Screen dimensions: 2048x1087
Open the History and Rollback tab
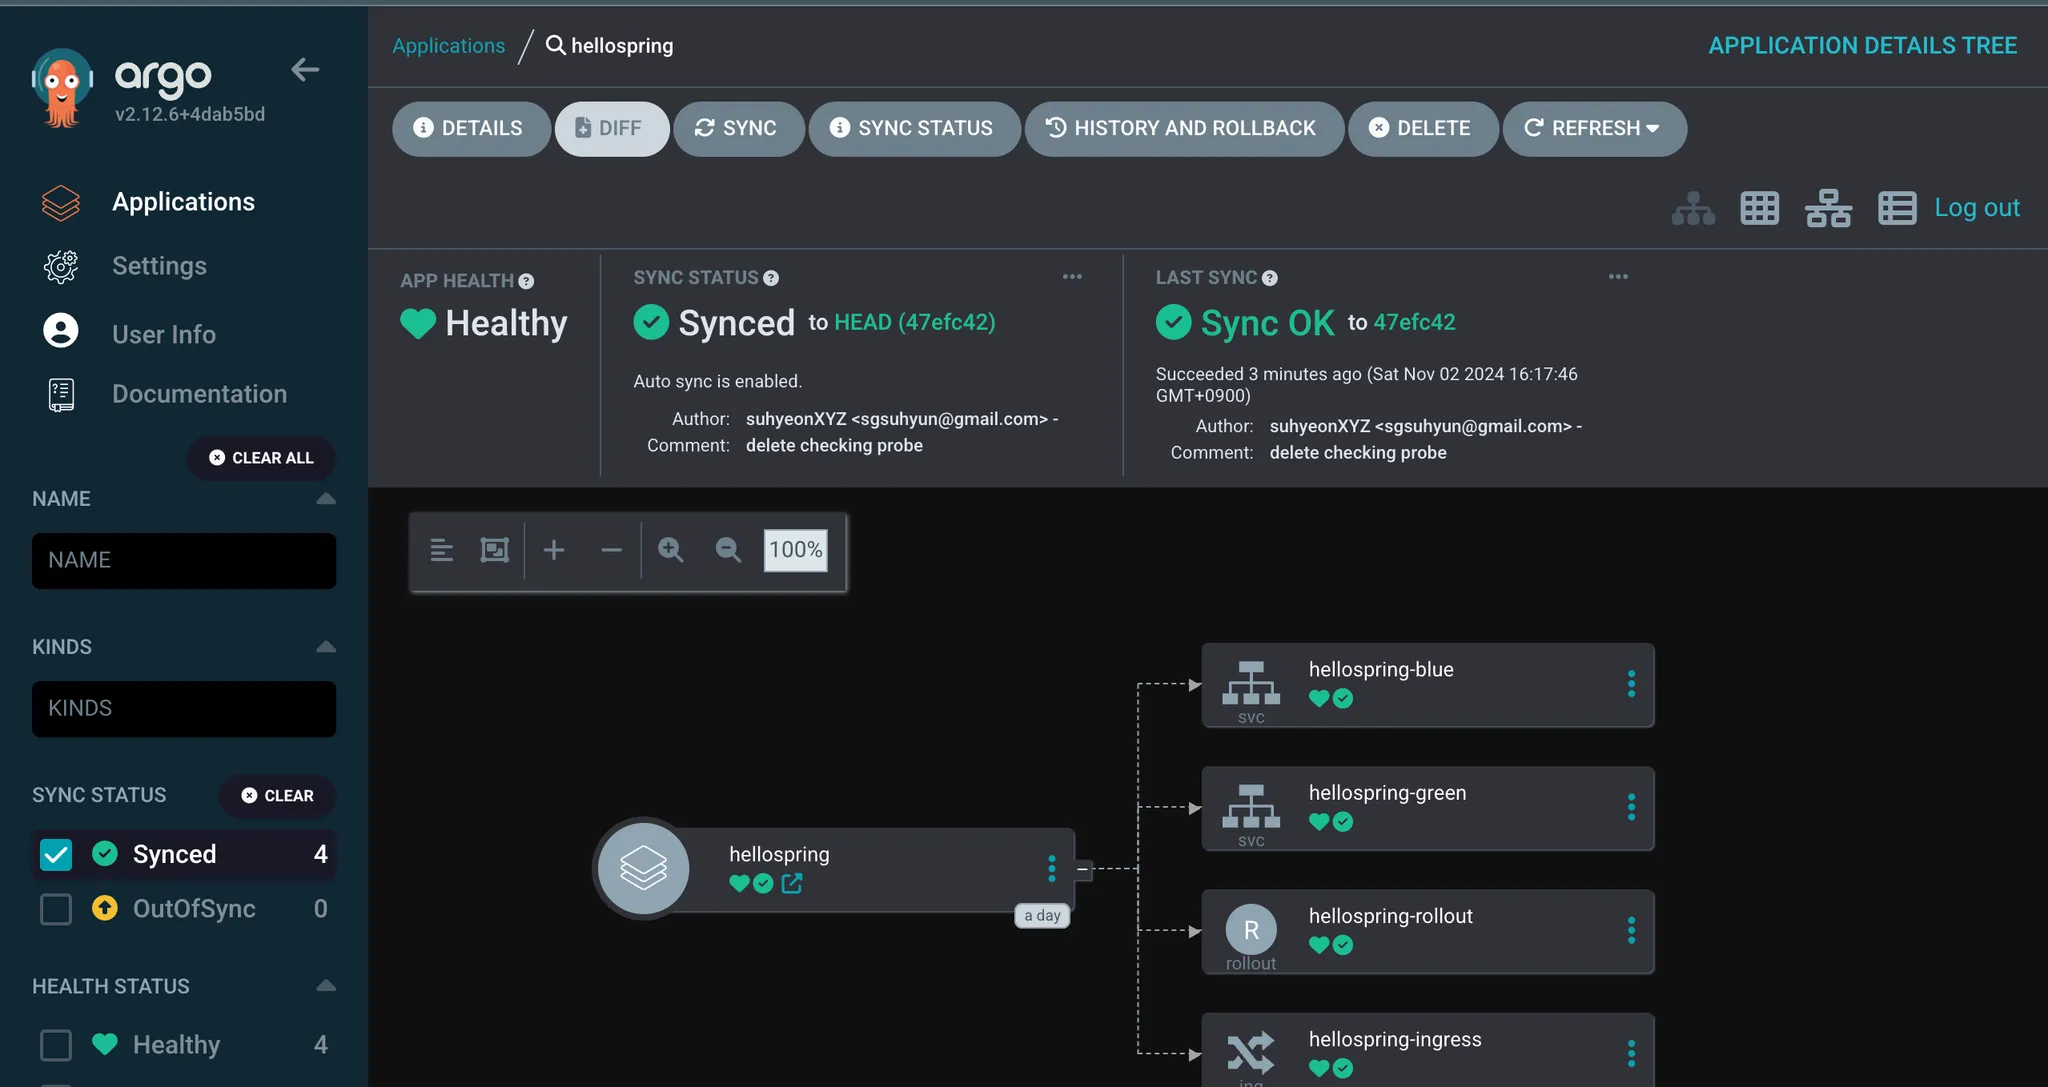coord(1183,128)
